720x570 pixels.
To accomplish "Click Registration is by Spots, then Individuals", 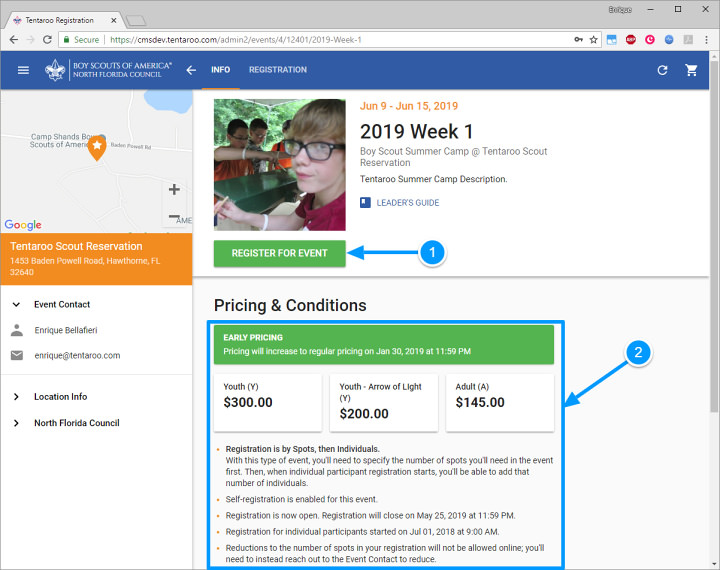I will pos(302,449).
